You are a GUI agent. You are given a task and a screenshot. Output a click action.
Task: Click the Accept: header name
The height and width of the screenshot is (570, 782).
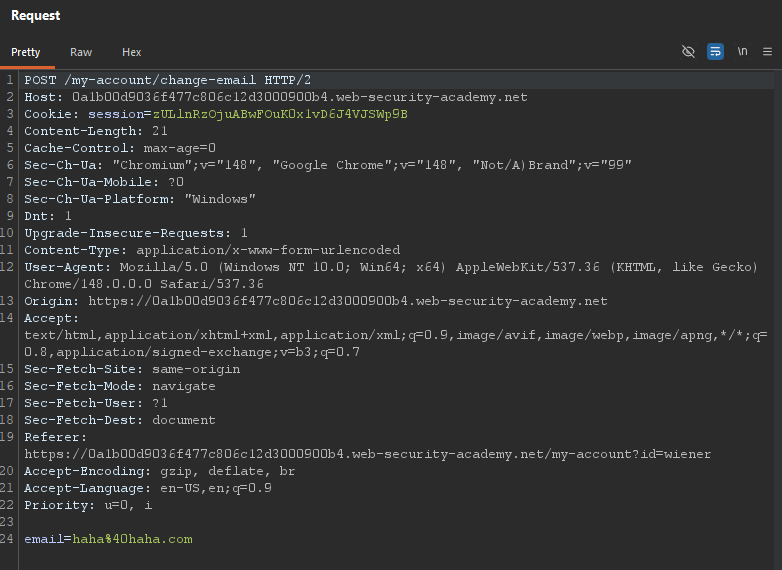coord(51,318)
